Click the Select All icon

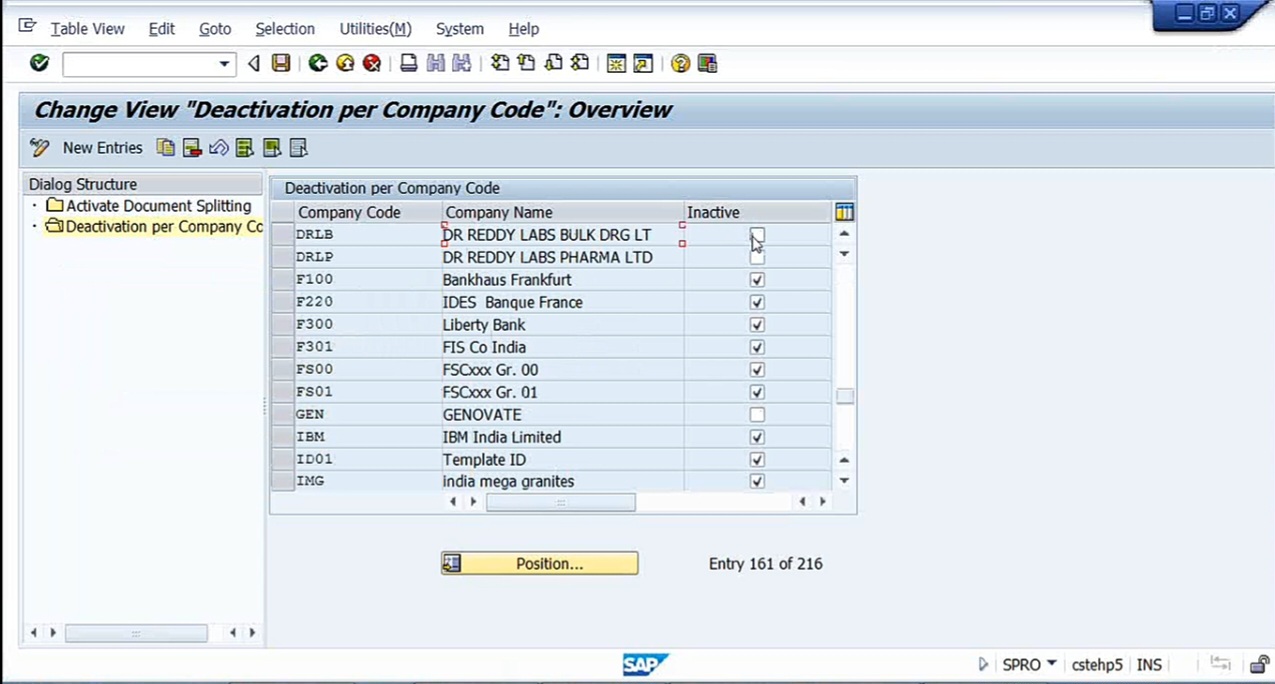245,148
